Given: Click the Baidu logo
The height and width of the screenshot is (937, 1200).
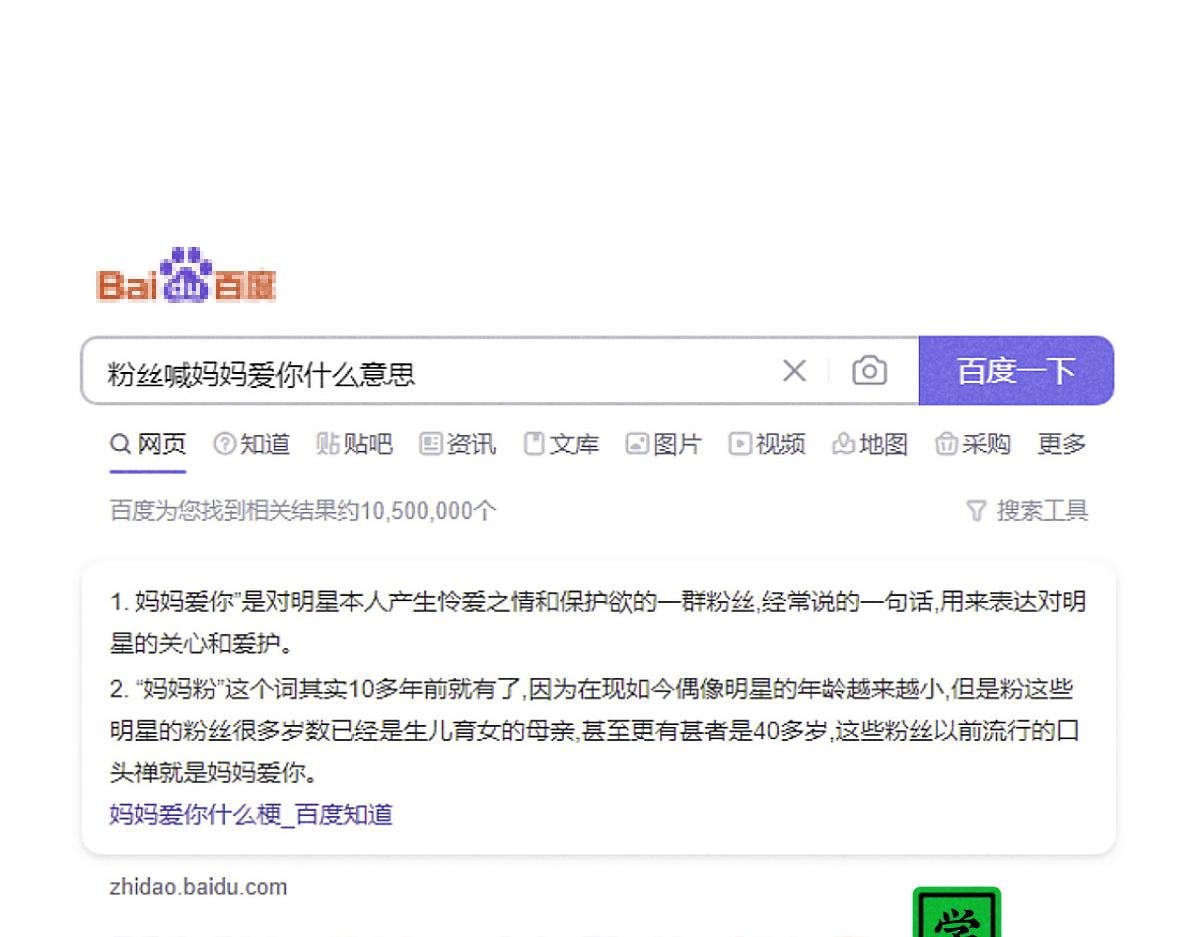Looking at the screenshot, I should [x=186, y=275].
